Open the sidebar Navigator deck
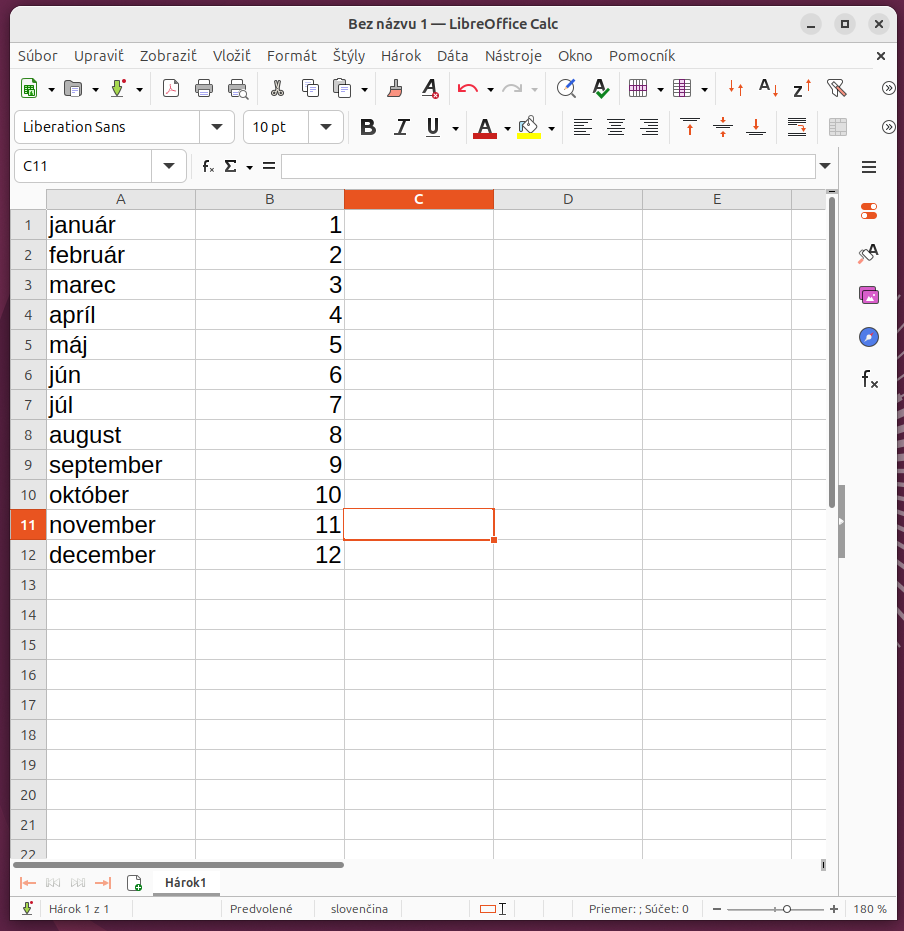904x931 pixels. click(x=869, y=337)
